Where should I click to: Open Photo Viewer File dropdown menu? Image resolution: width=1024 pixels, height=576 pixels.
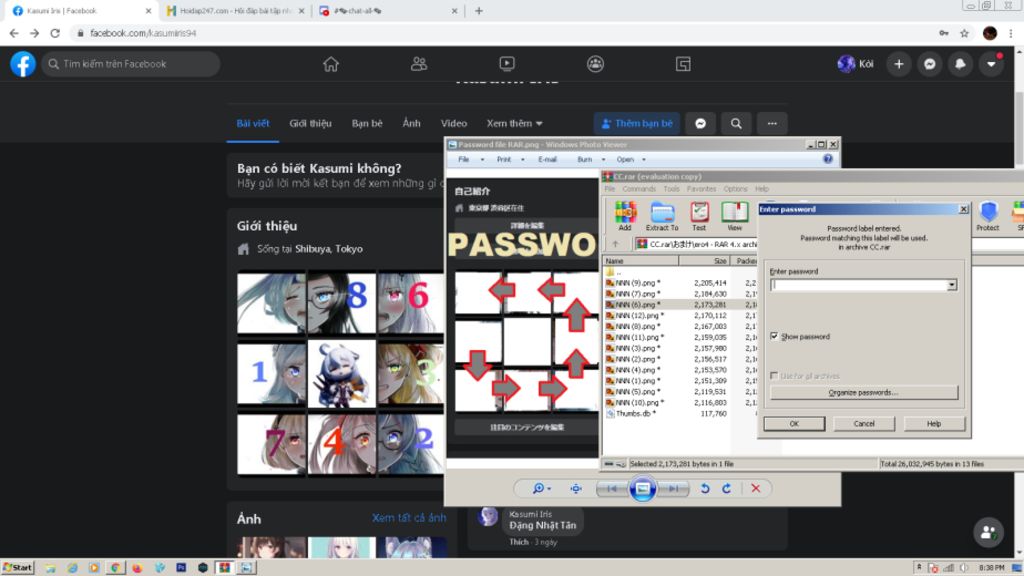tap(468, 159)
